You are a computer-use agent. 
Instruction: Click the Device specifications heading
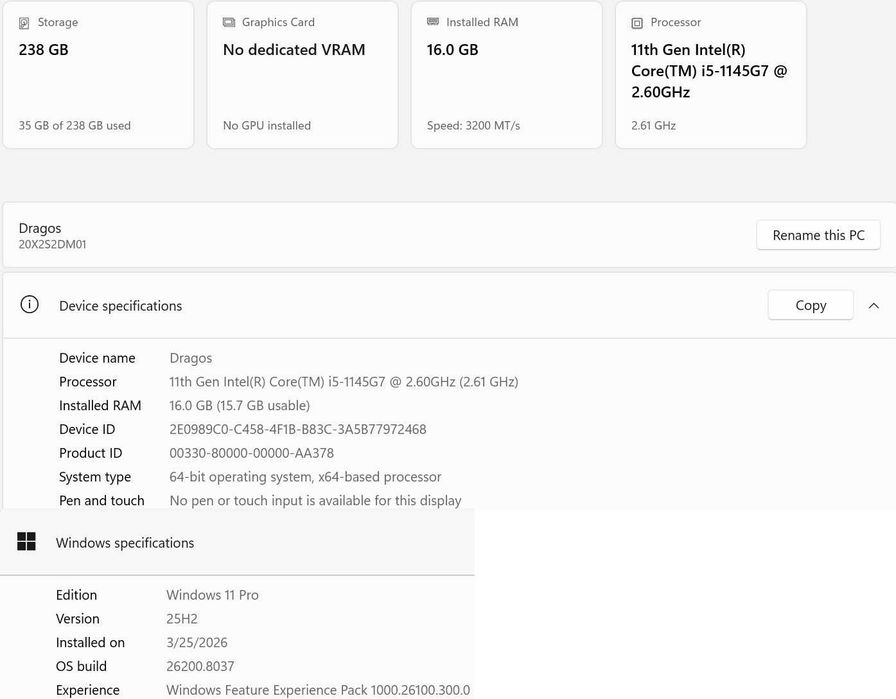(121, 306)
